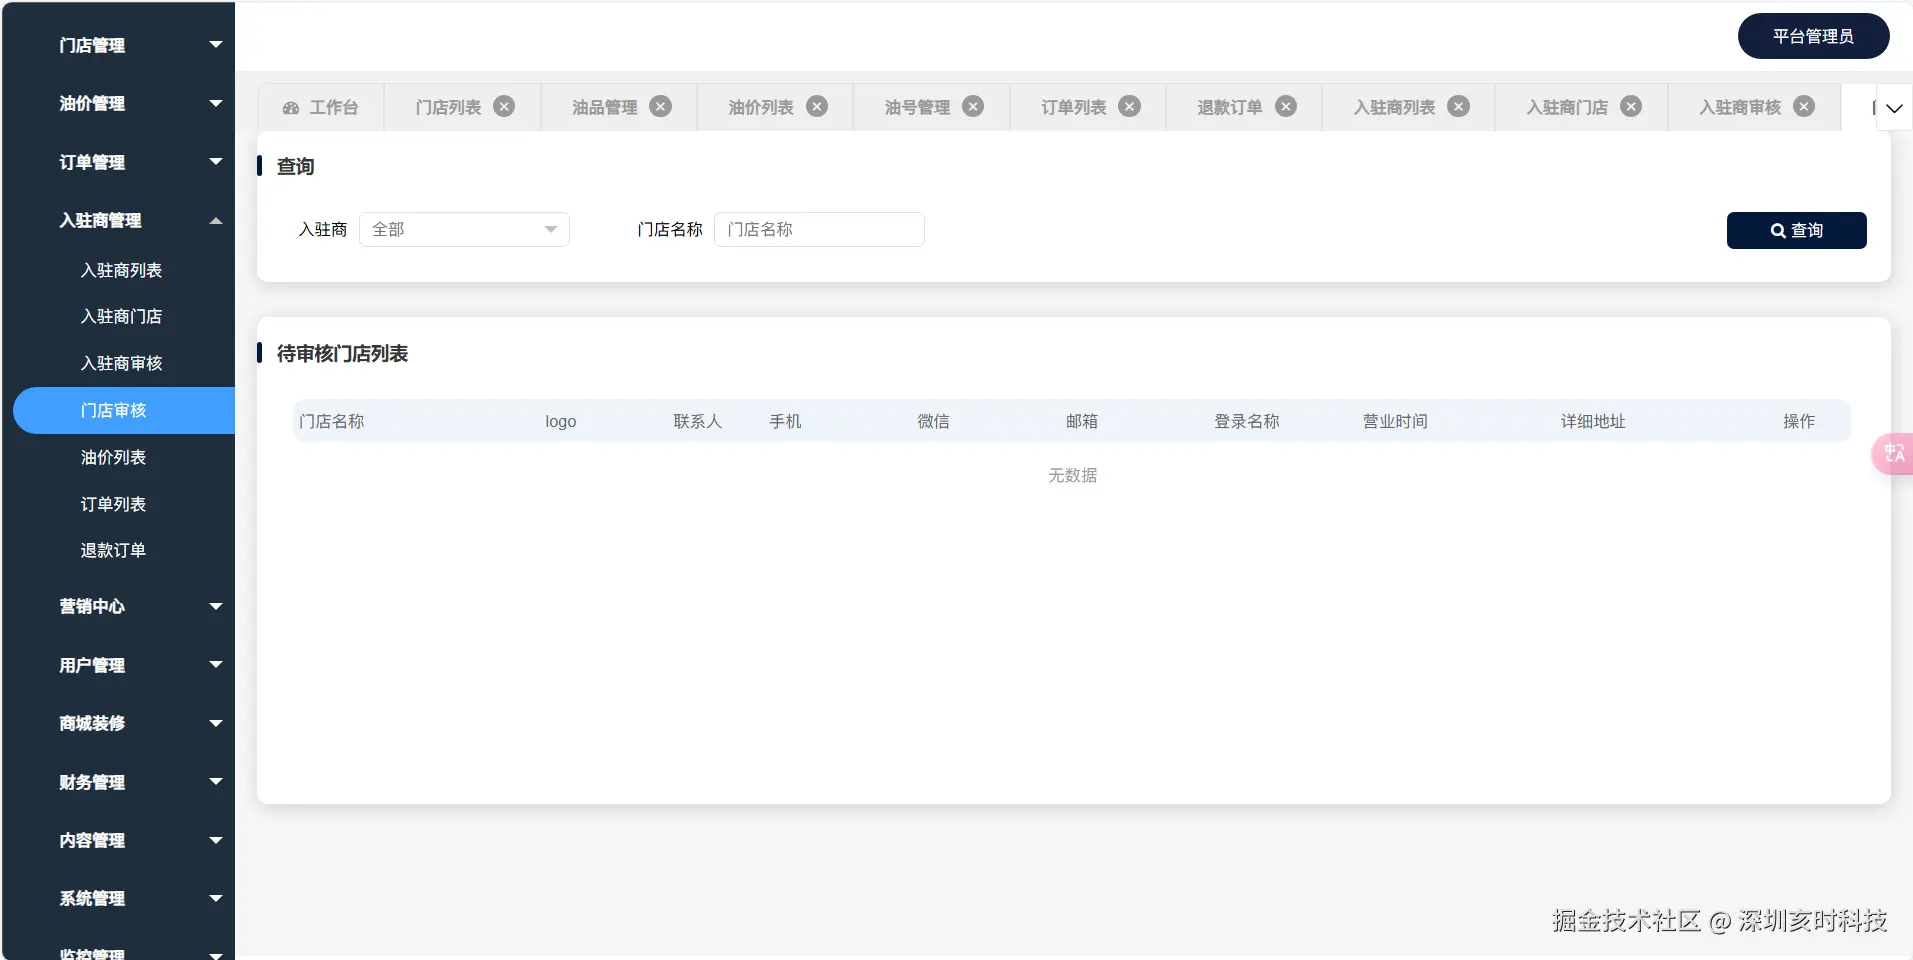Image resolution: width=1913 pixels, height=960 pixels.
Task: Click the 微信 column header
Action: pos(934,421)
